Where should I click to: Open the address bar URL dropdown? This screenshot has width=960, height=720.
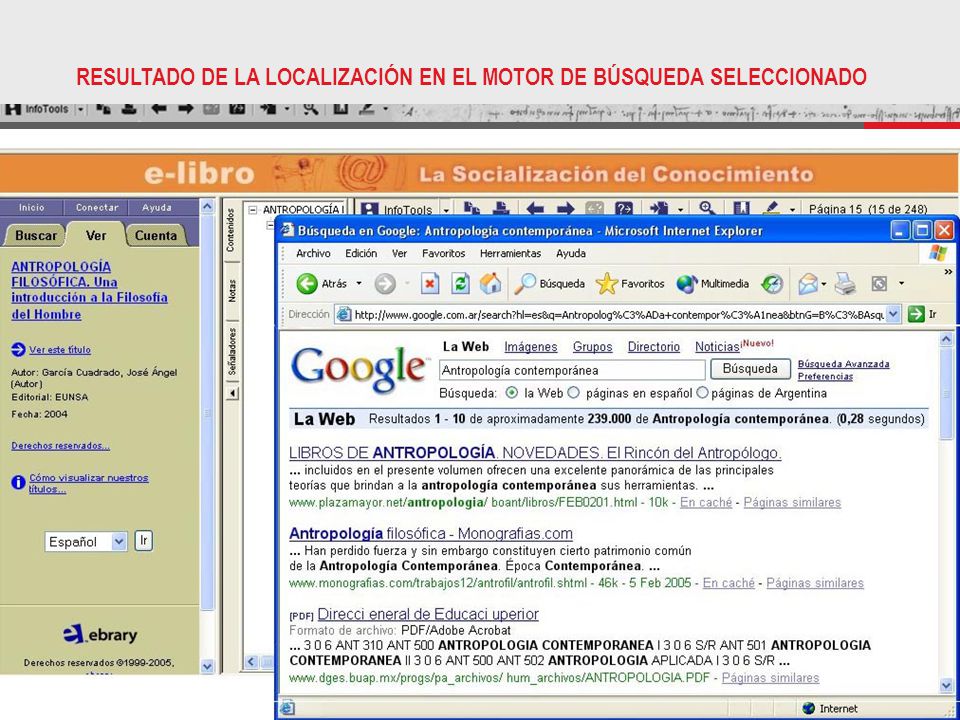coord(894,315)
